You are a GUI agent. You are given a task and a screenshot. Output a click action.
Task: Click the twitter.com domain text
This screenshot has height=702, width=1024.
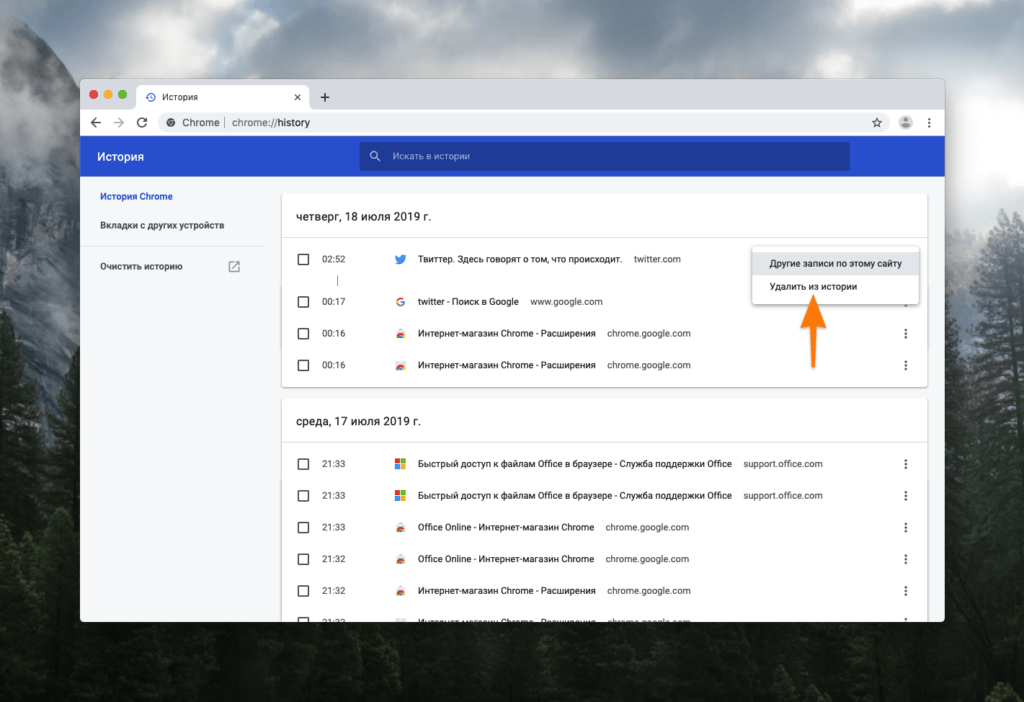click(657, 259)
